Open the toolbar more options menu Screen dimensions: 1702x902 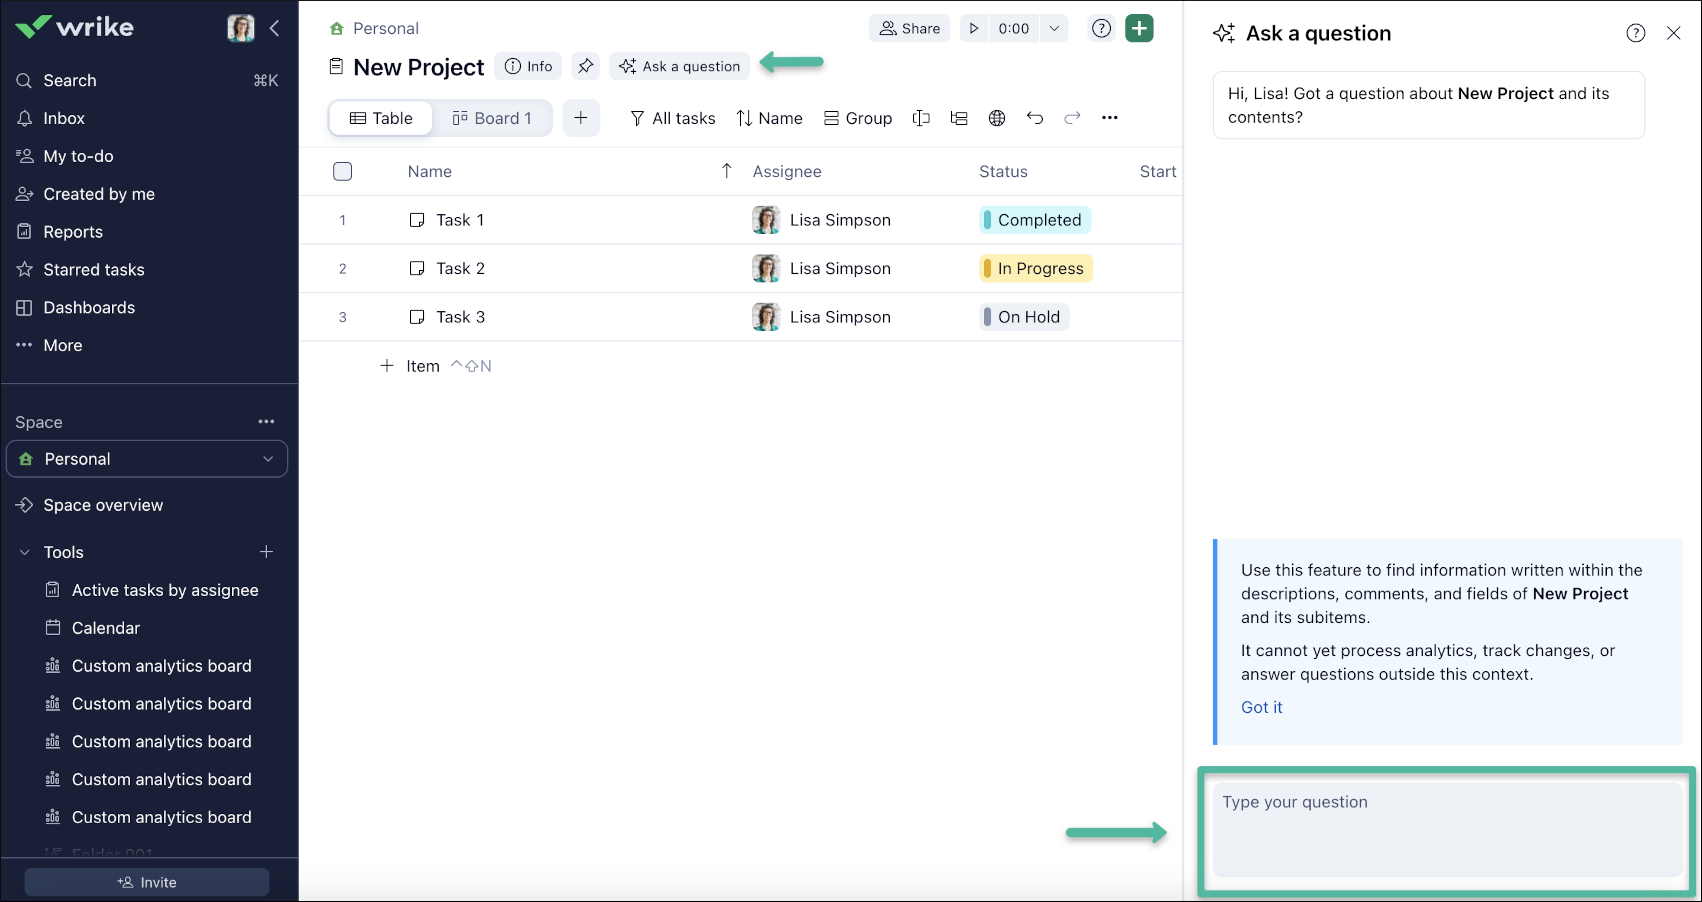(1110, 118)
